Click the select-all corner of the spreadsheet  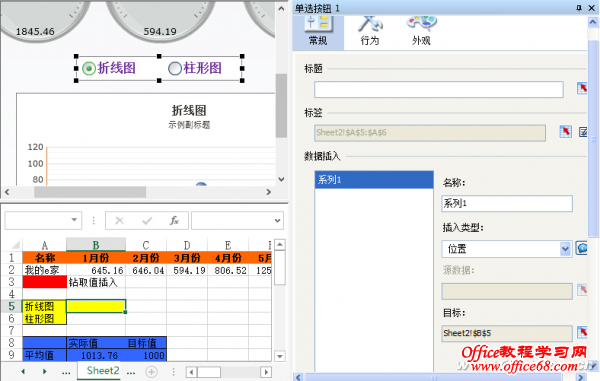(x=16, y=245)
